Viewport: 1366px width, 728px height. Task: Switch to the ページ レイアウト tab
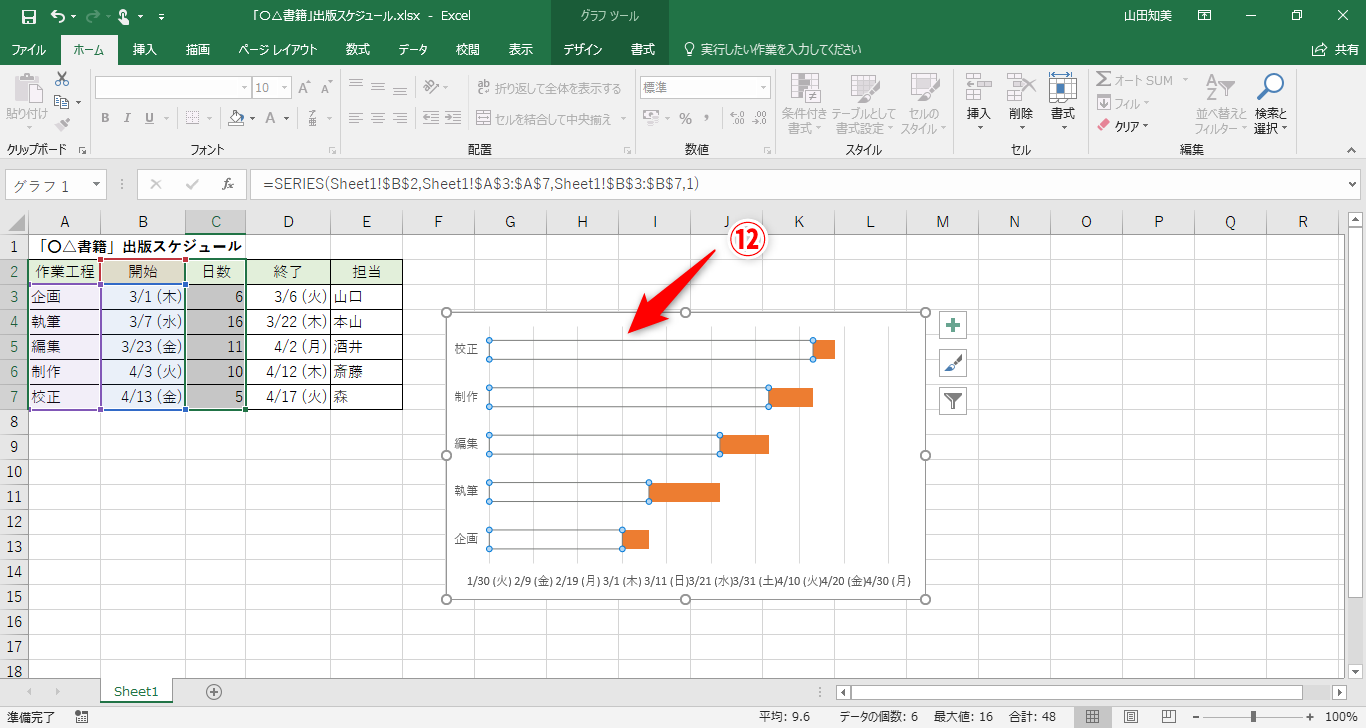point(278,49)
